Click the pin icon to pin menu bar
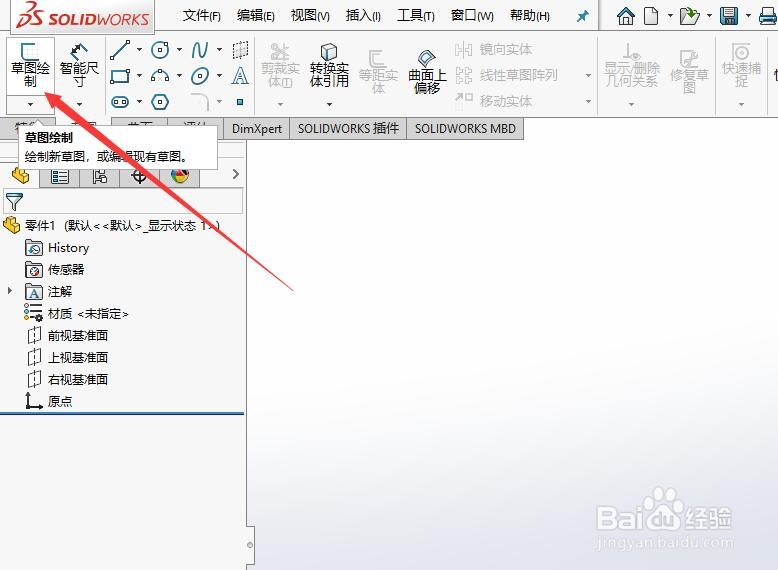778x570 pixels. (x=583, y=16)
